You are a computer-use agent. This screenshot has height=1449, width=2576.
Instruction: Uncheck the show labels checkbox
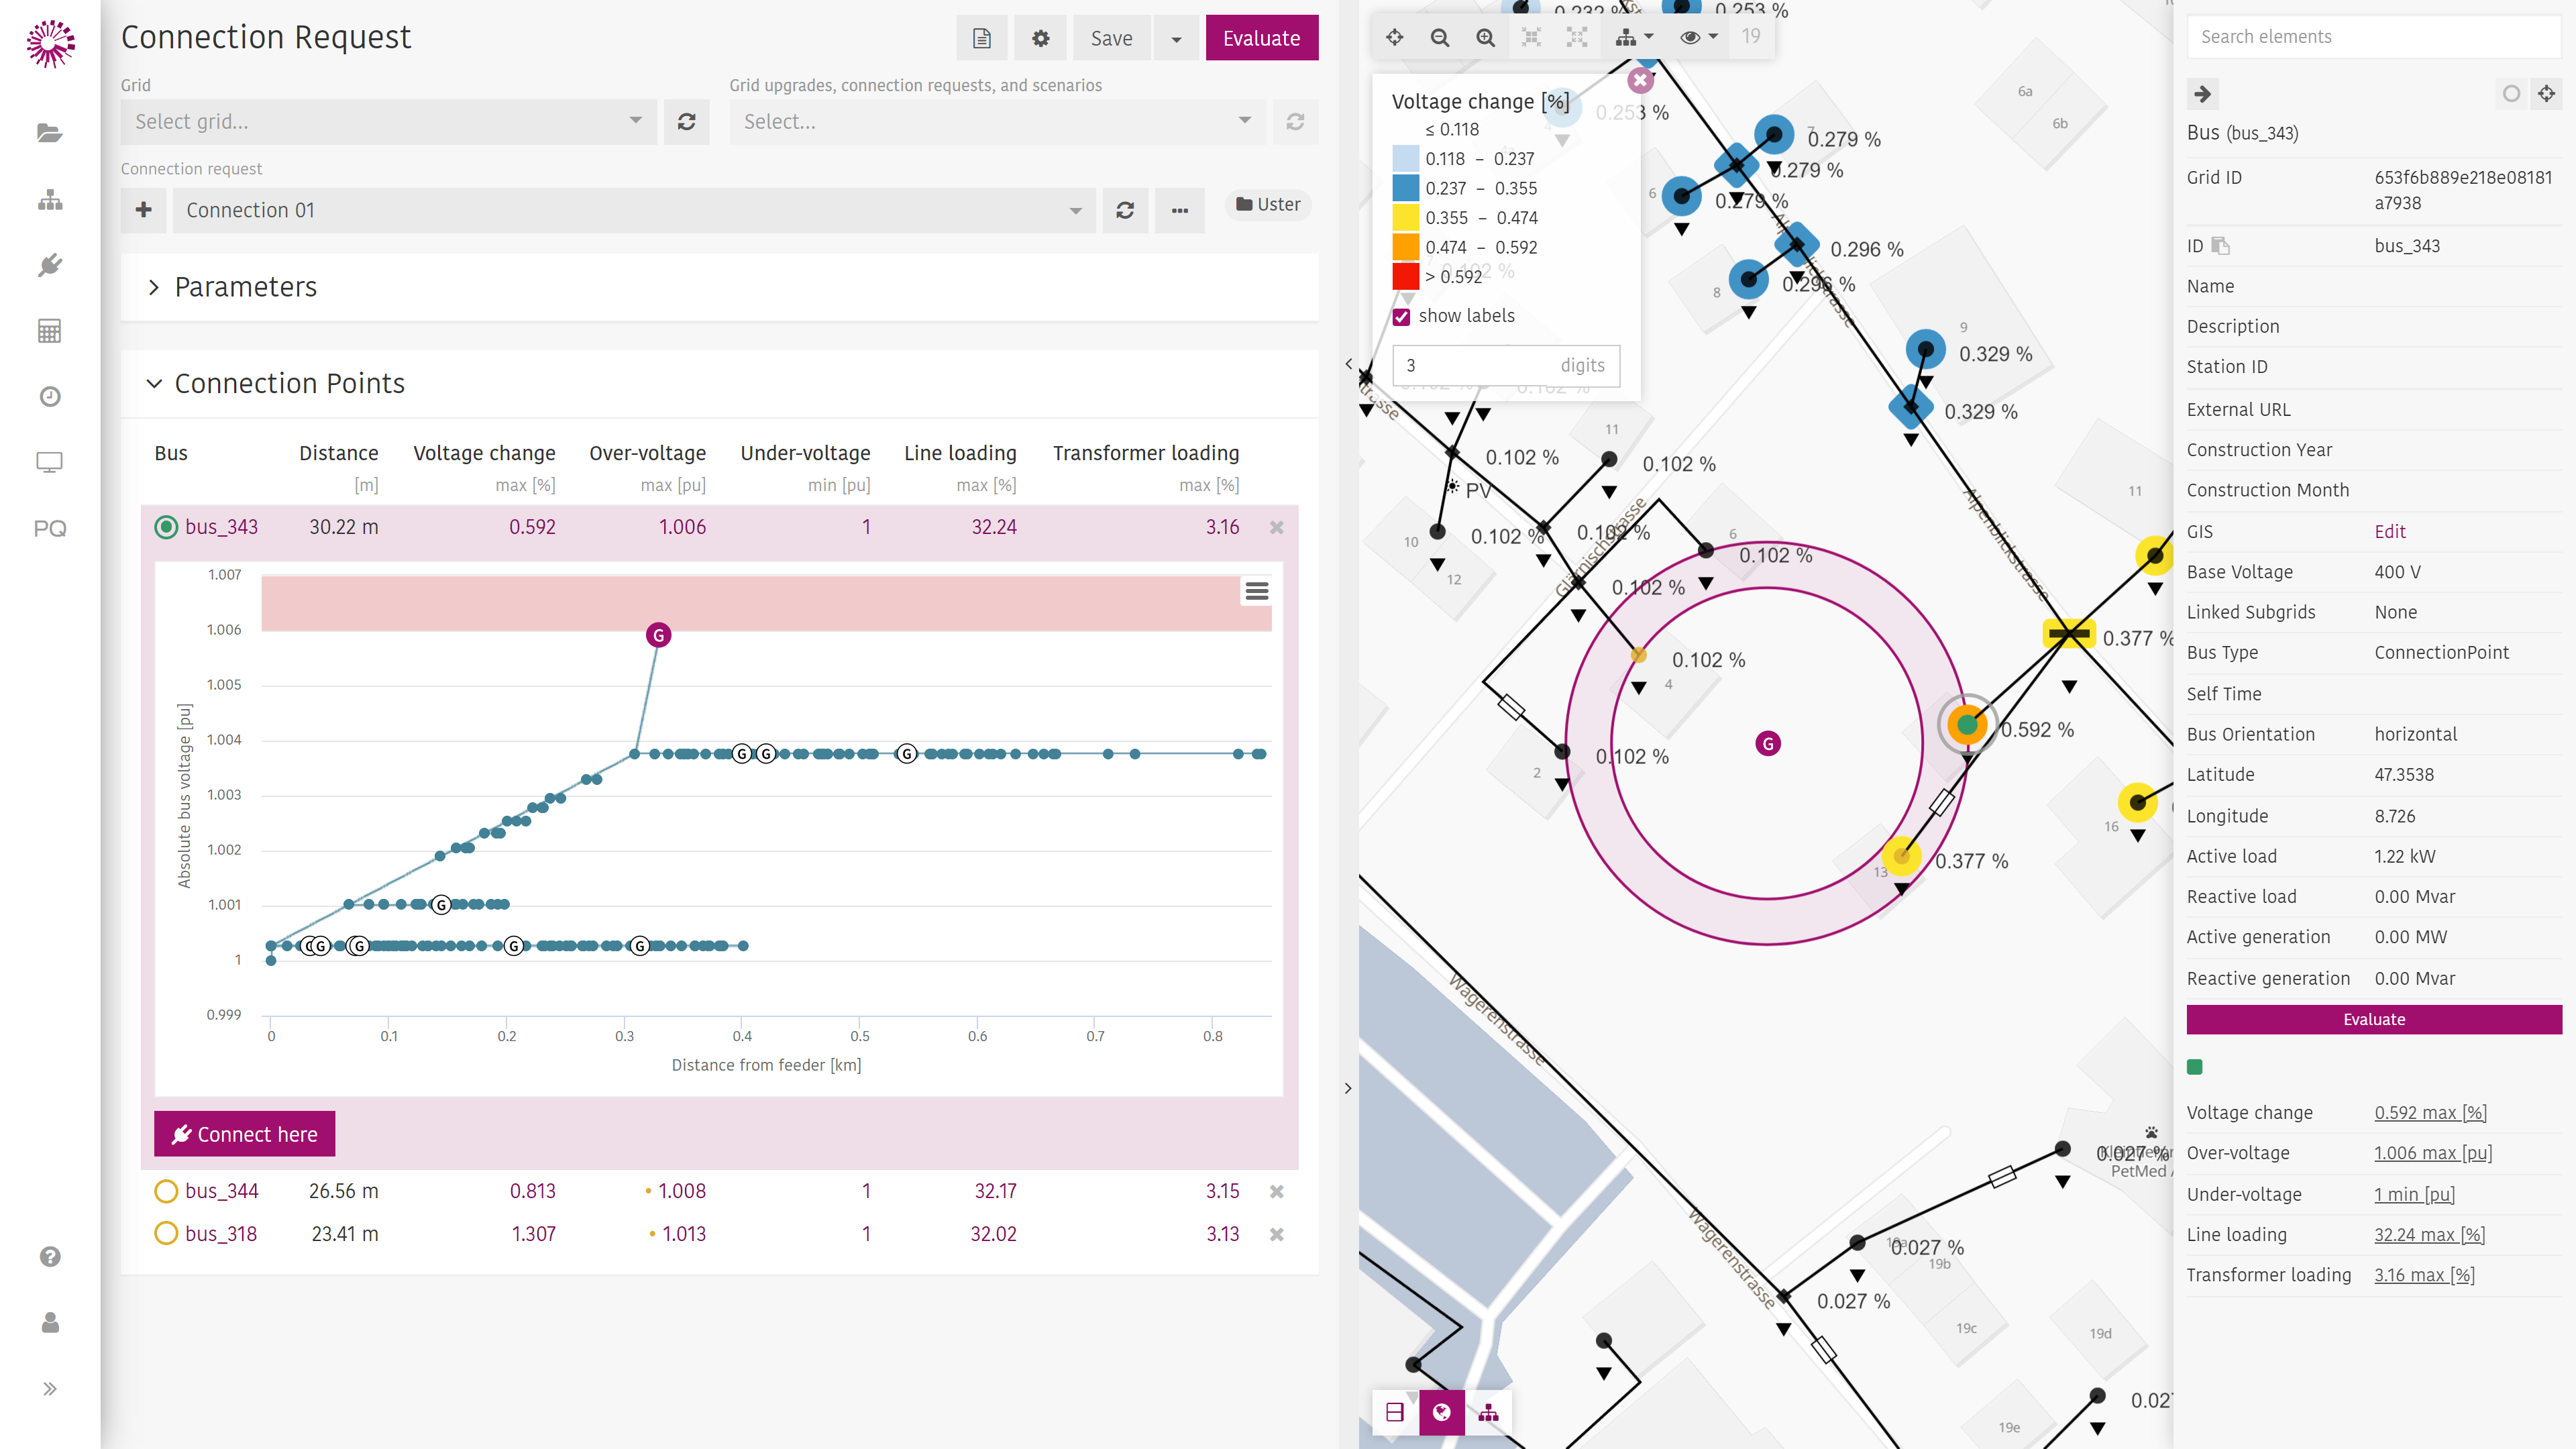1402,317
